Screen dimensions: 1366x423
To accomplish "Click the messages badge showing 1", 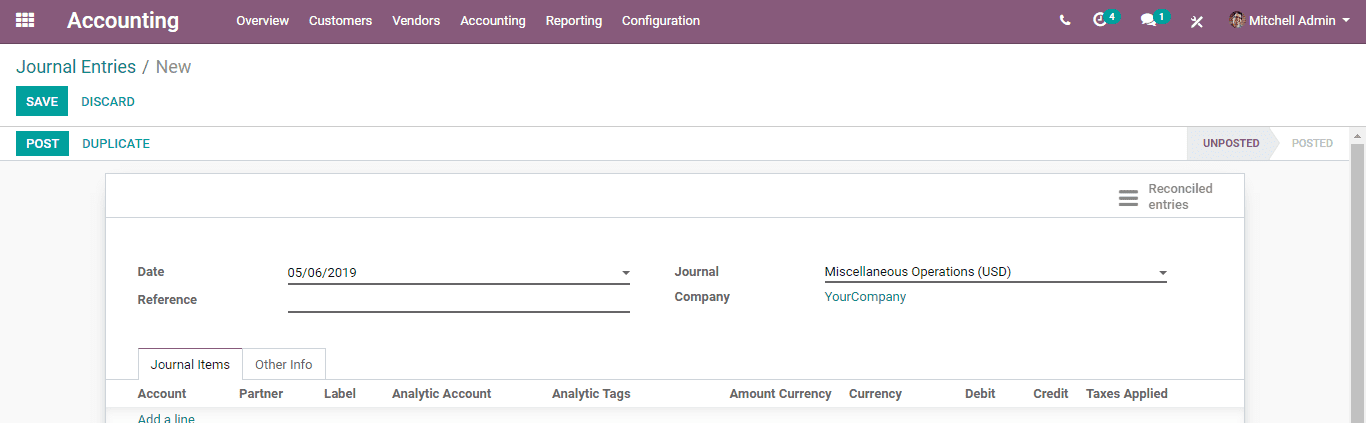I will click(x=1161, y=16).
